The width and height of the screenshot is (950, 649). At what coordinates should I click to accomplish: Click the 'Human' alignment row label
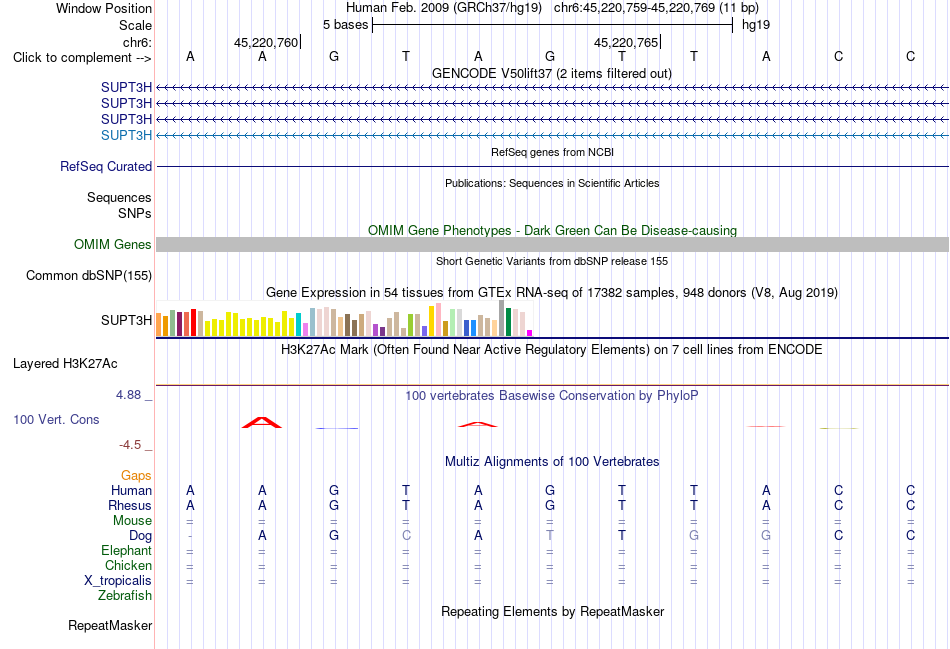(x=131, y=490)
